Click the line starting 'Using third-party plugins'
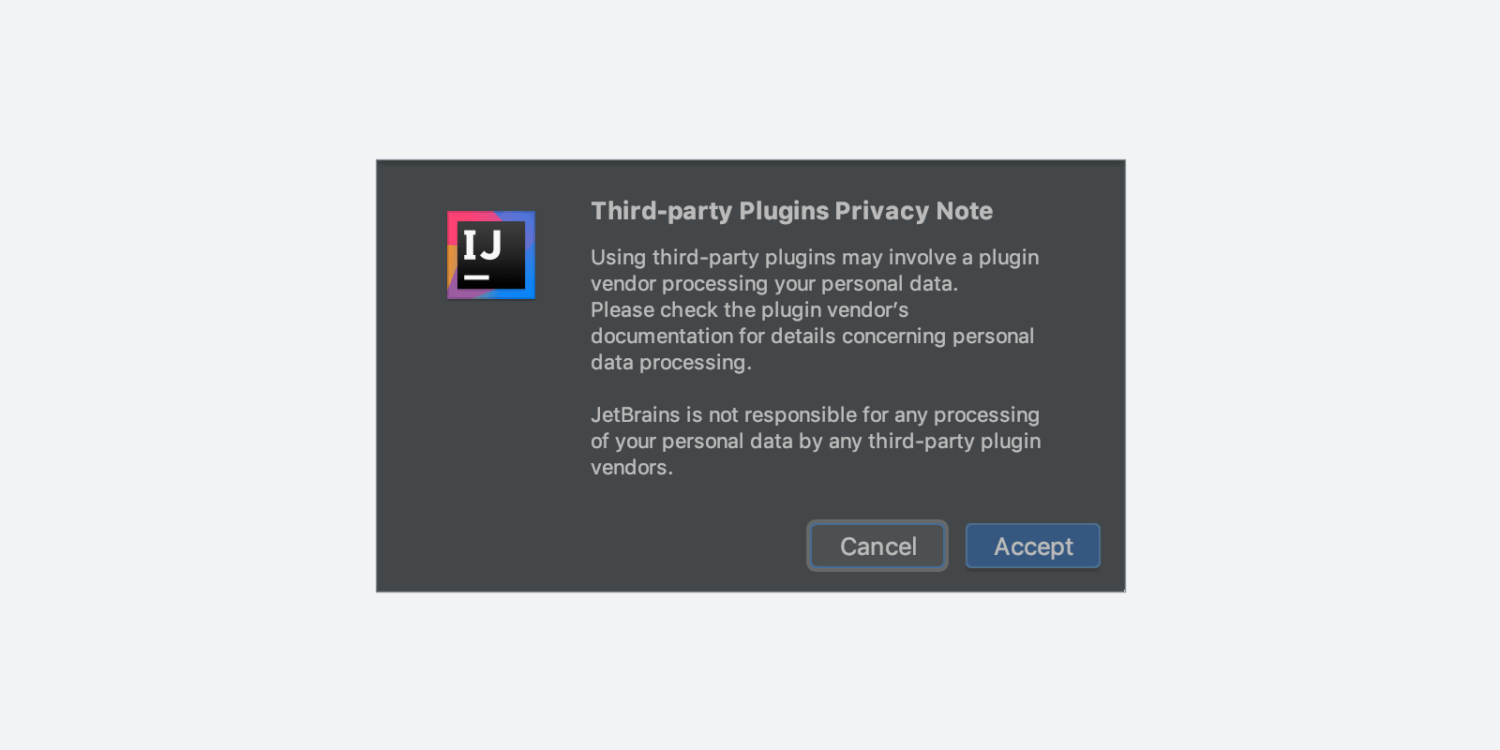The image size is (1500, 750). (815, 258)
